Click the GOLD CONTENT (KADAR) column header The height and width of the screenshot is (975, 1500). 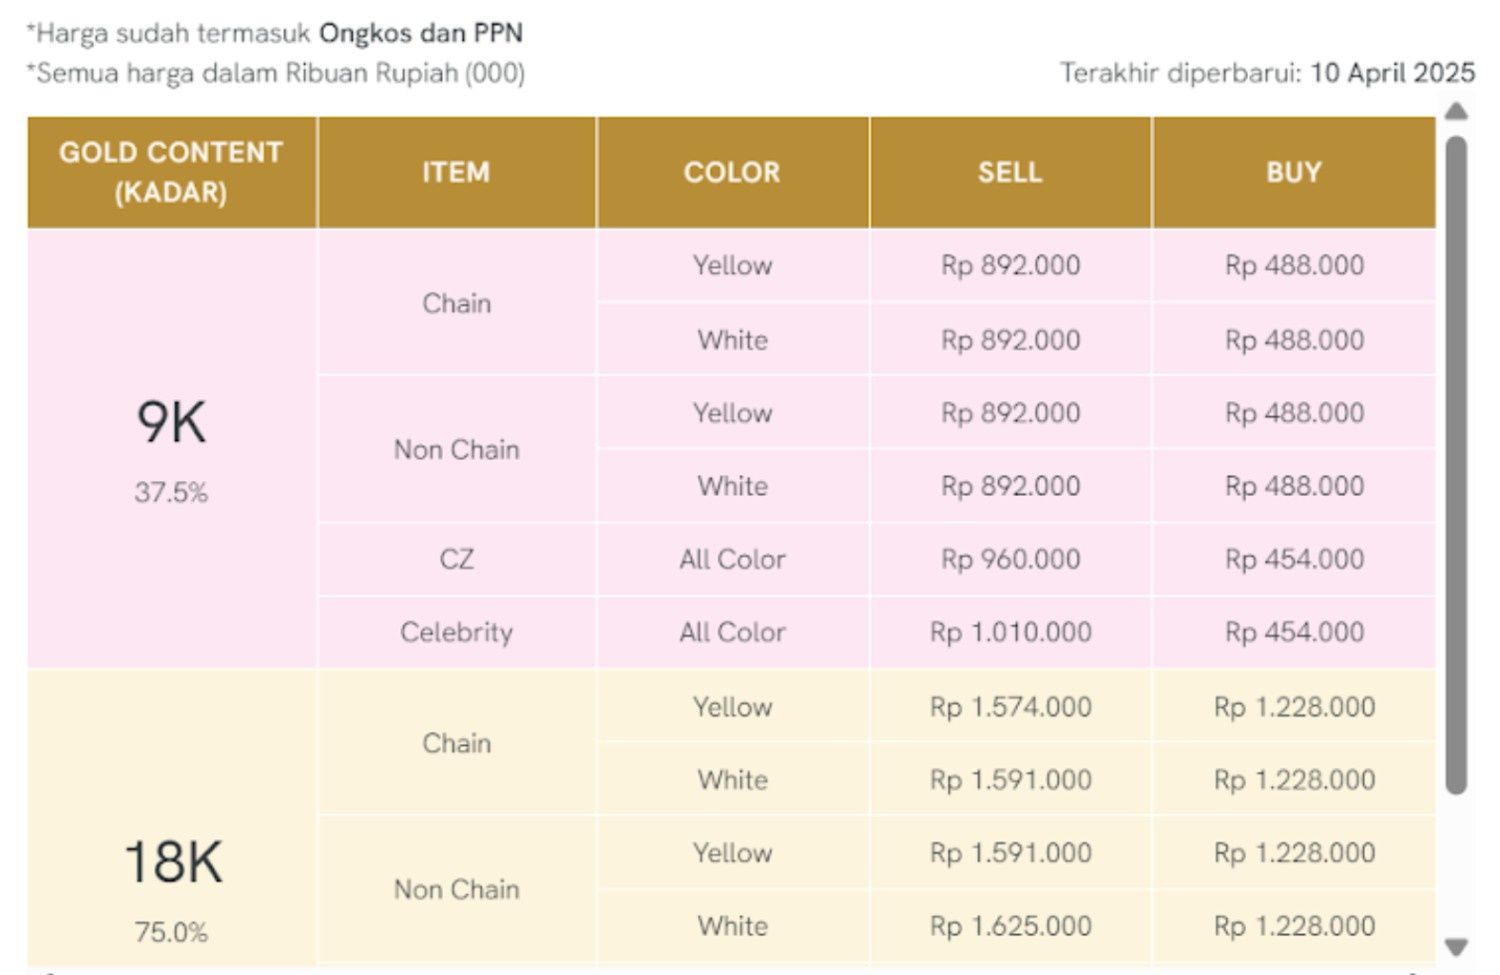point(171,172)
